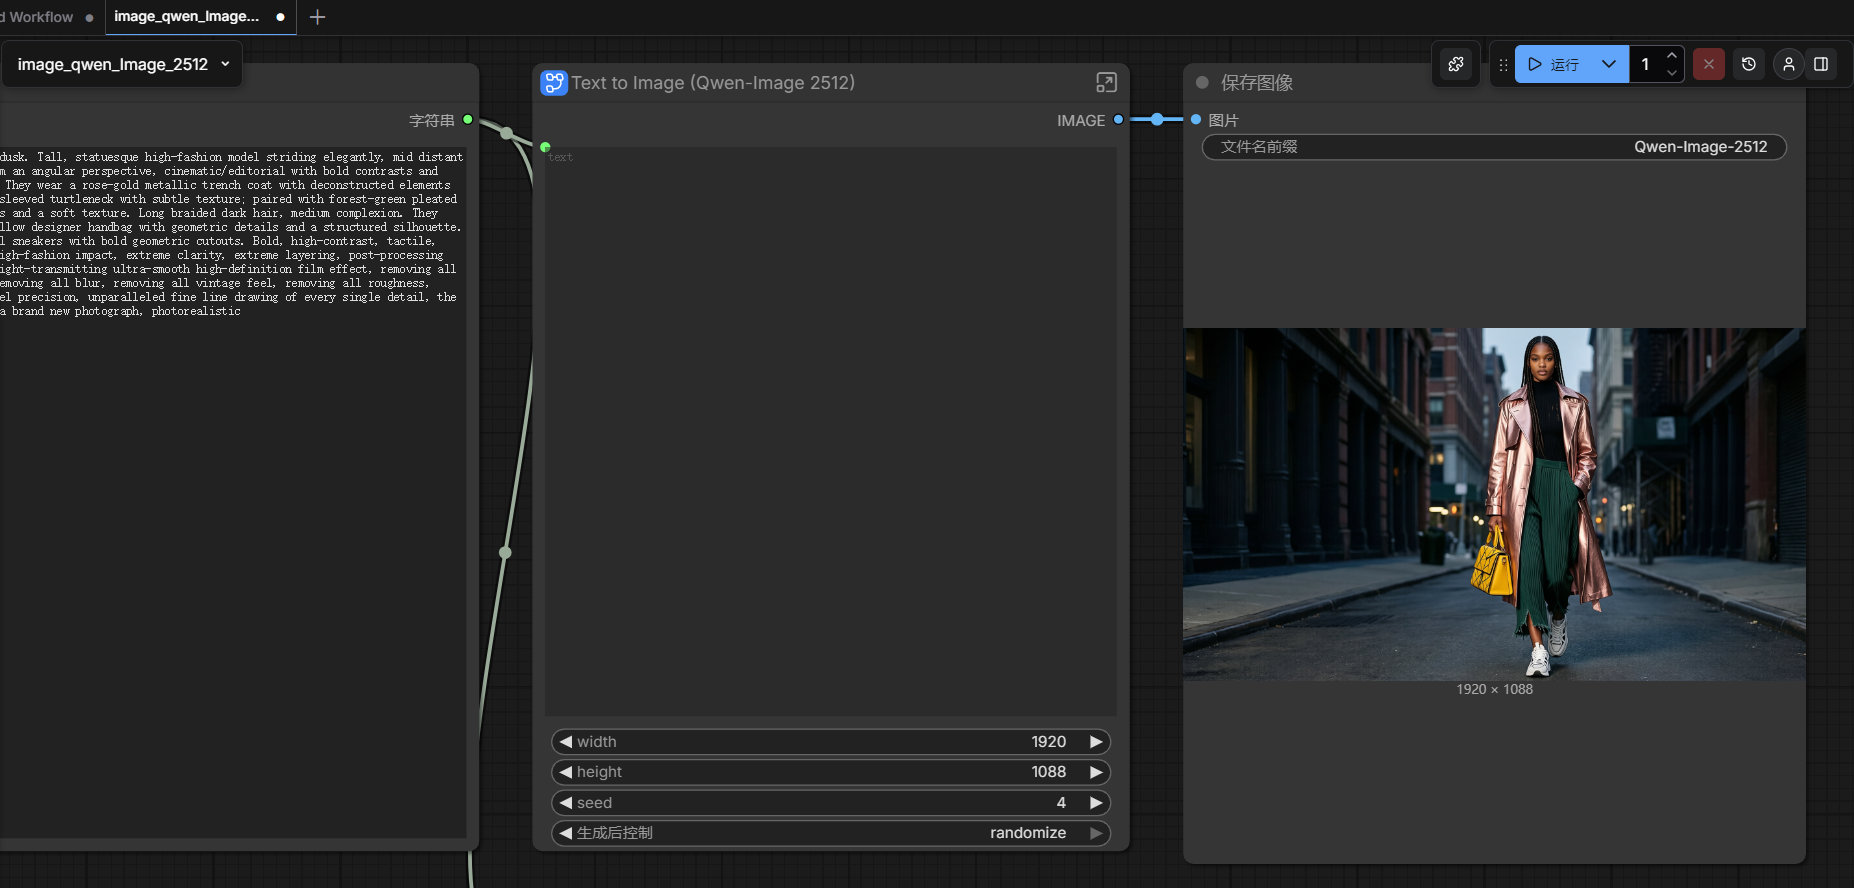Switch to the image_qwen_Image tab
Viewport: 1854px width, 888px height.
[187, 17]
